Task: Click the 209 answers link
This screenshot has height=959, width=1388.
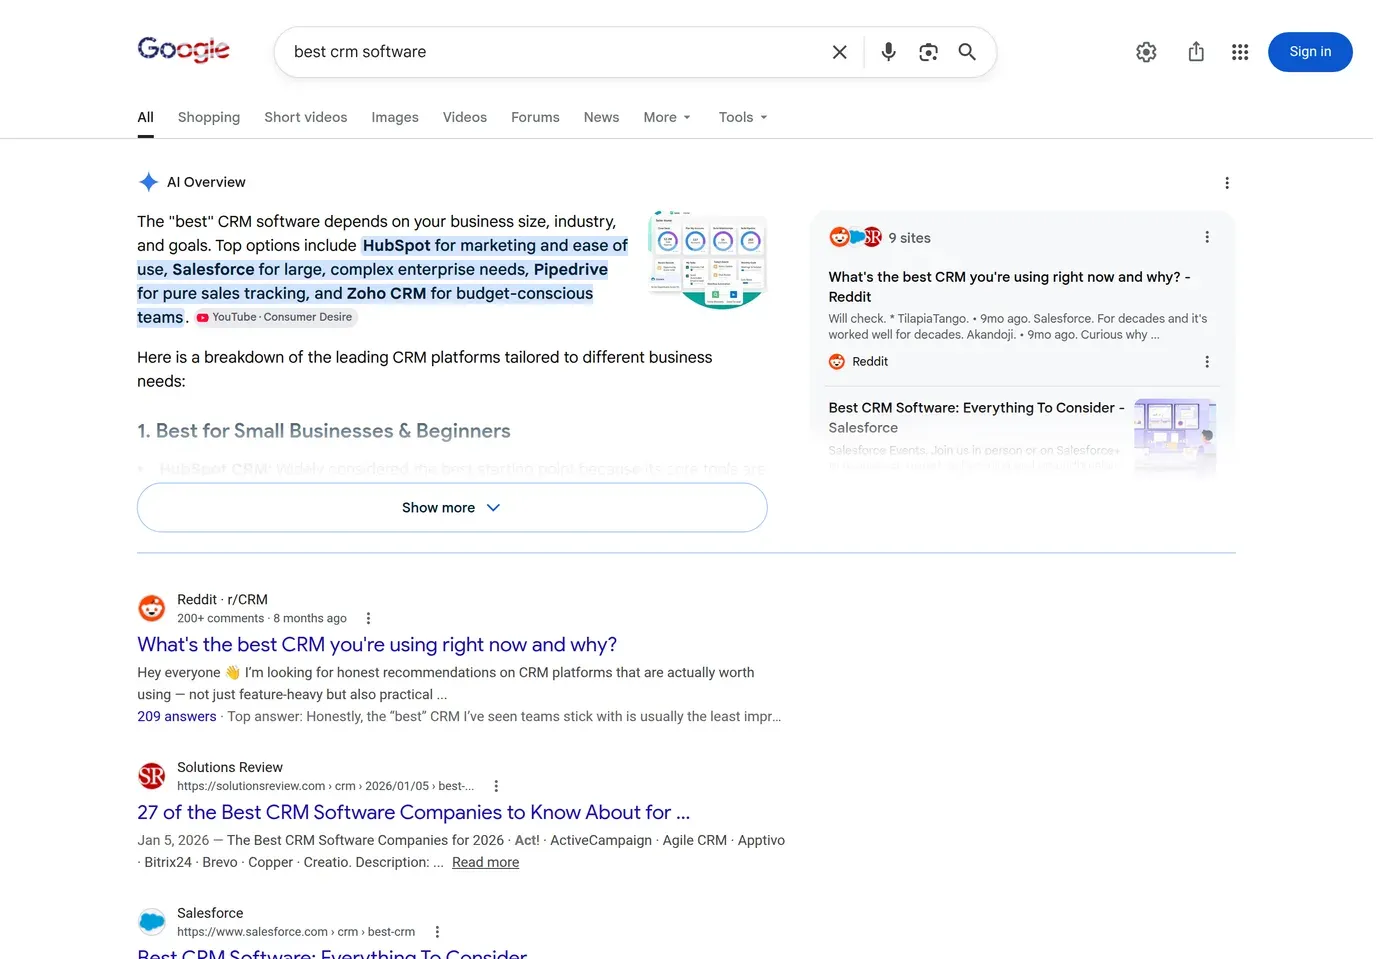Action: [177, 717]
